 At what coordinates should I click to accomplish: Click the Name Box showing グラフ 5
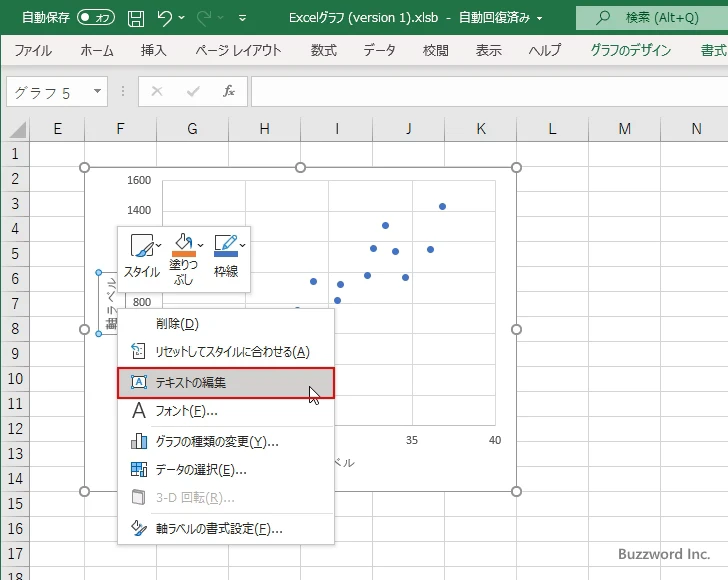(51, 92)
